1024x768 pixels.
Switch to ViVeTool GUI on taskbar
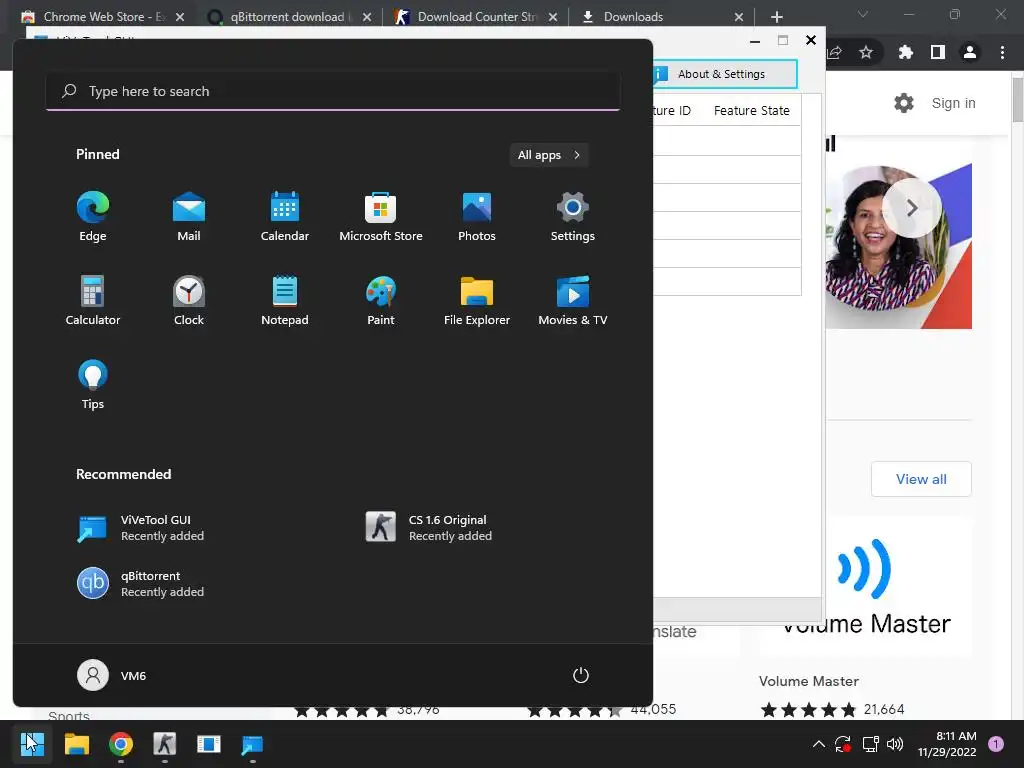pos(253,744)
